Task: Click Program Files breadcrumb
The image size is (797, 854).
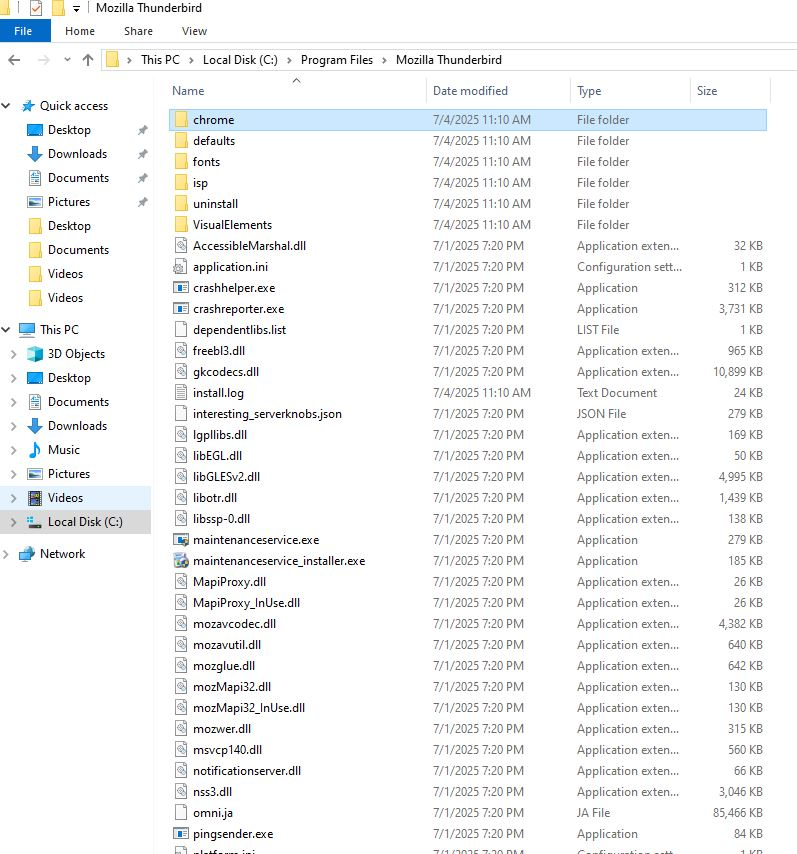Action: click(337, 60)
